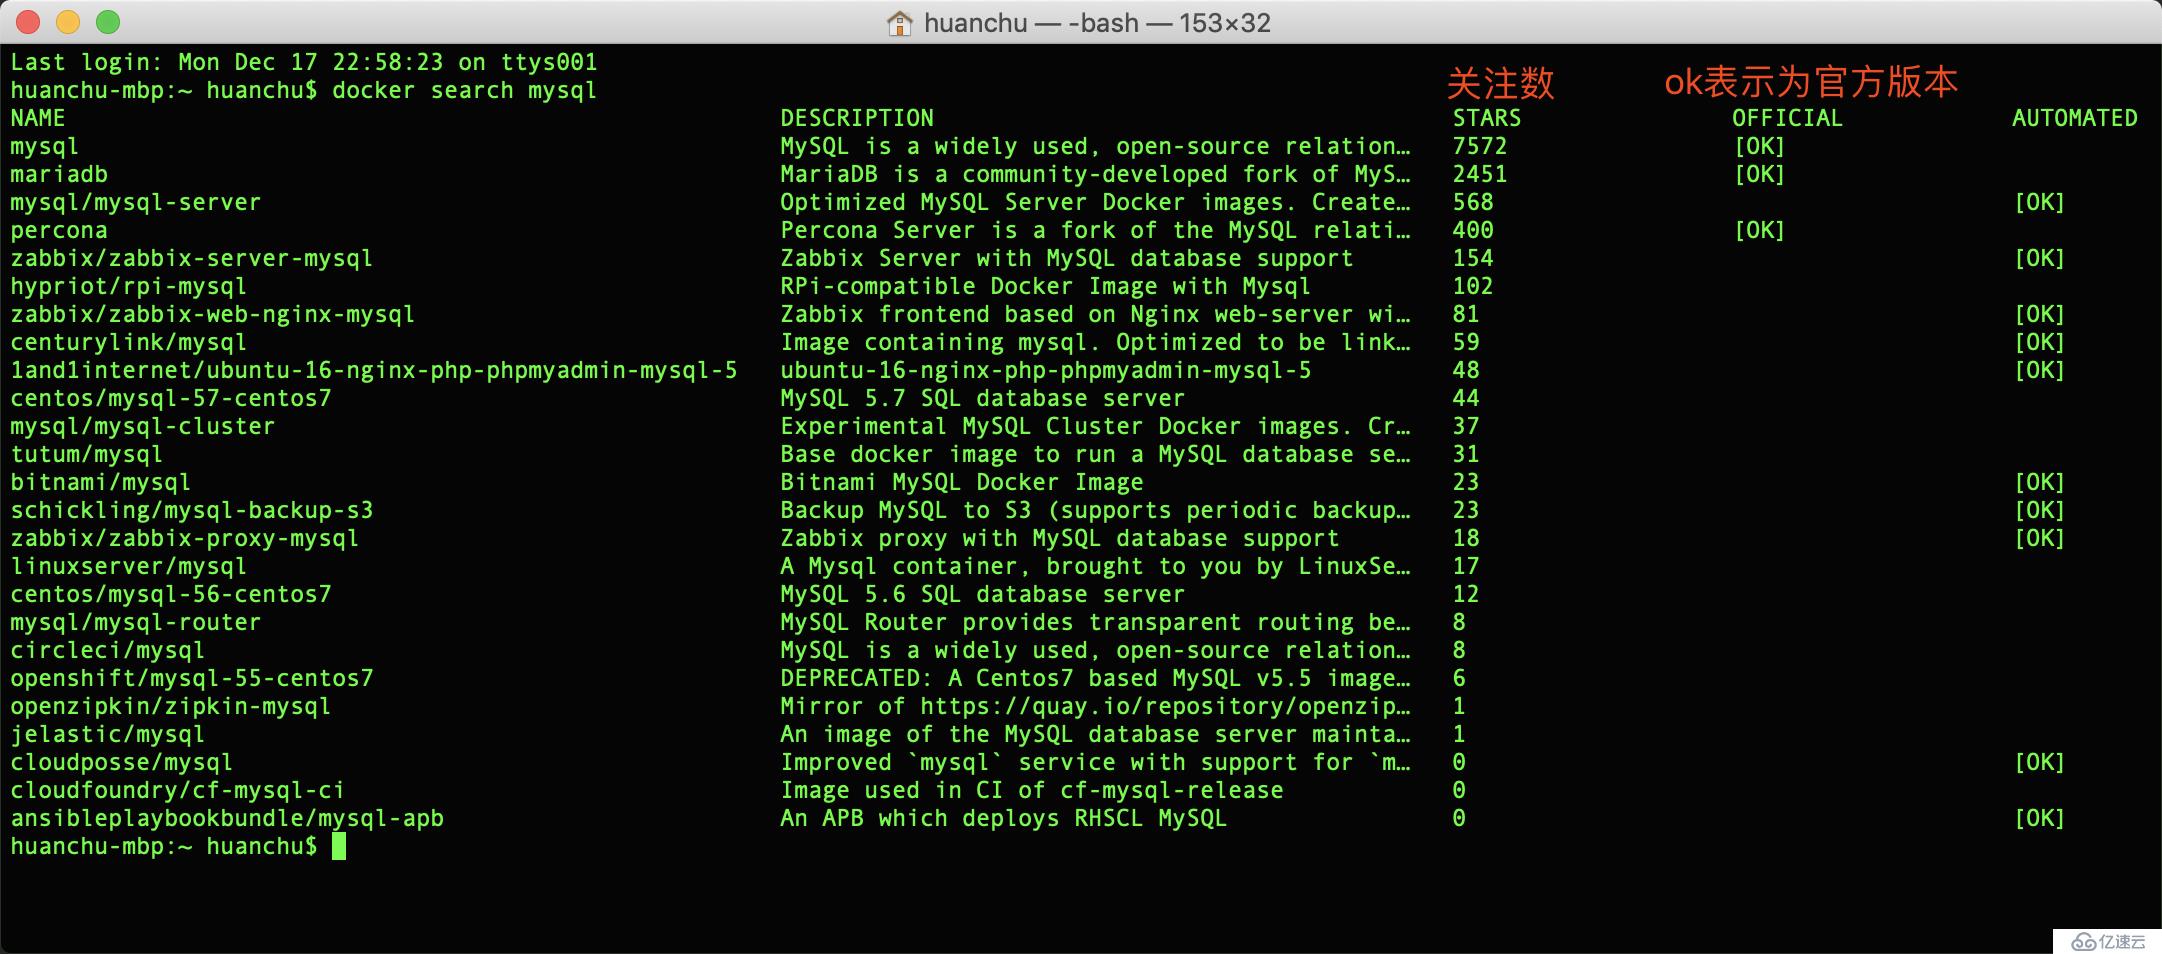Click the 'Last login: Mon Dec 17' line
Image resolution: width=2162 pixels, height=954 pixels.
(304, 62)
